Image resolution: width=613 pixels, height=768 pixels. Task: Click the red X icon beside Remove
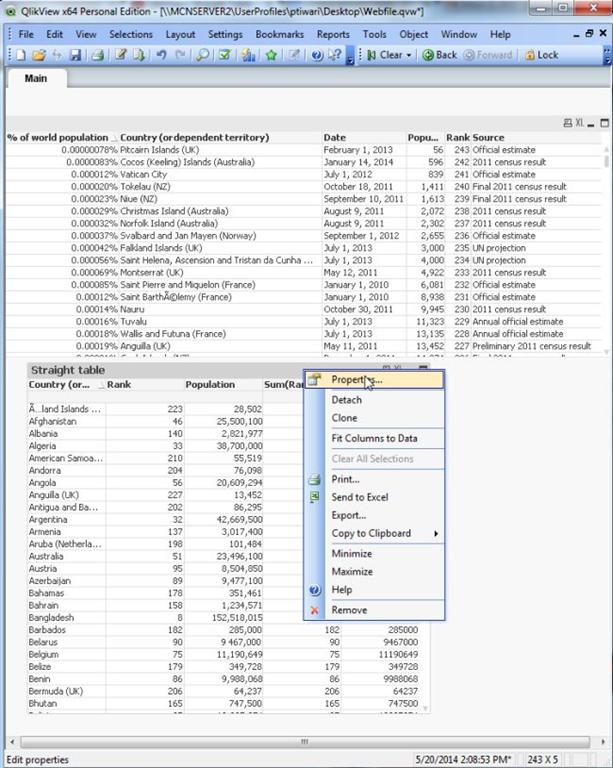[x=314, y=610]
